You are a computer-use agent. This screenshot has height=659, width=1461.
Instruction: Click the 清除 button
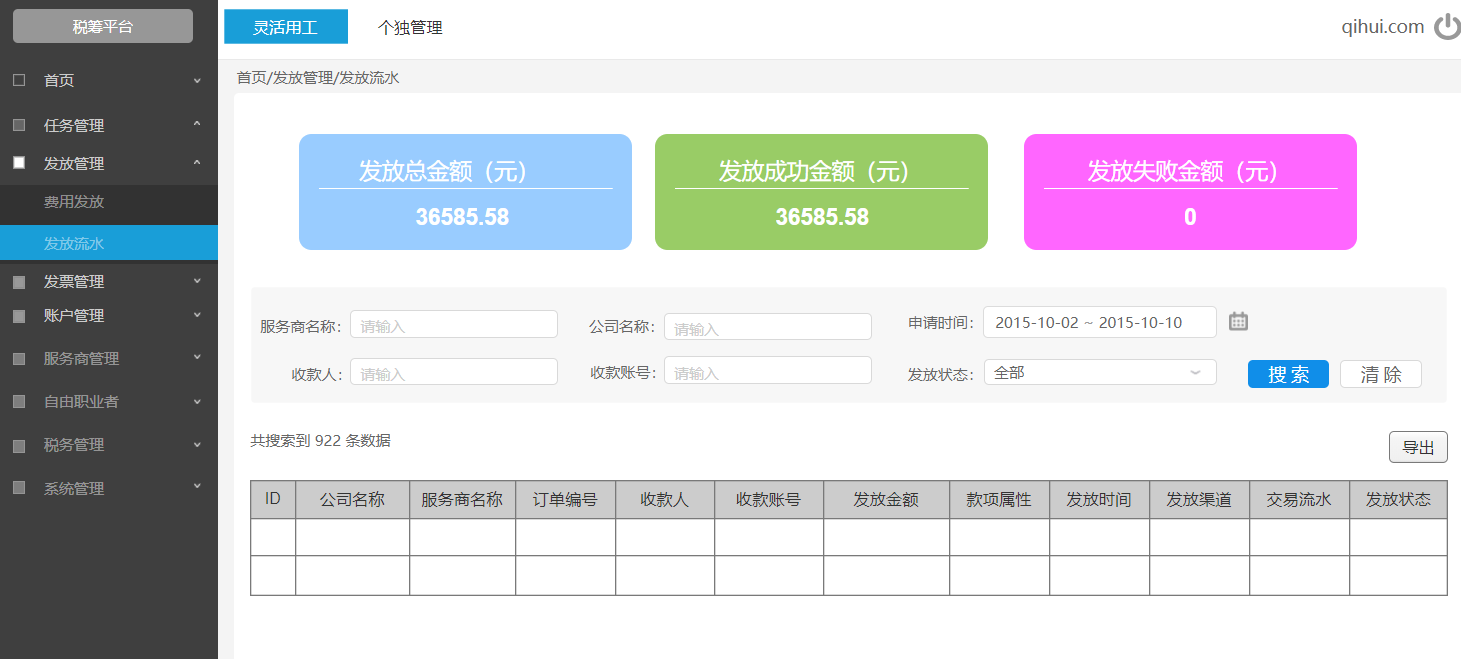[x=1381, y=374]
